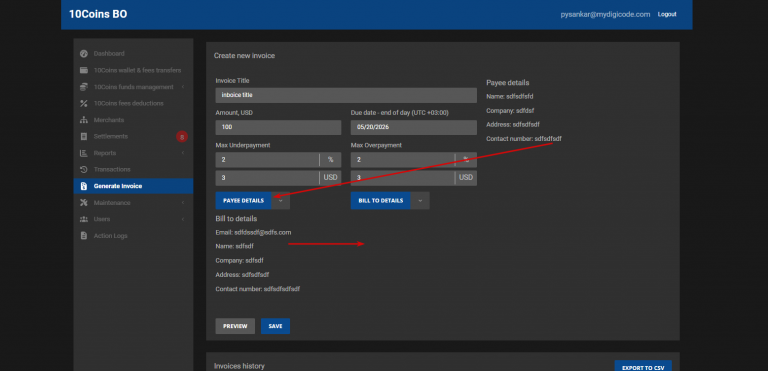Click the 10Coins wallet card icon

(x=84, y=70)
